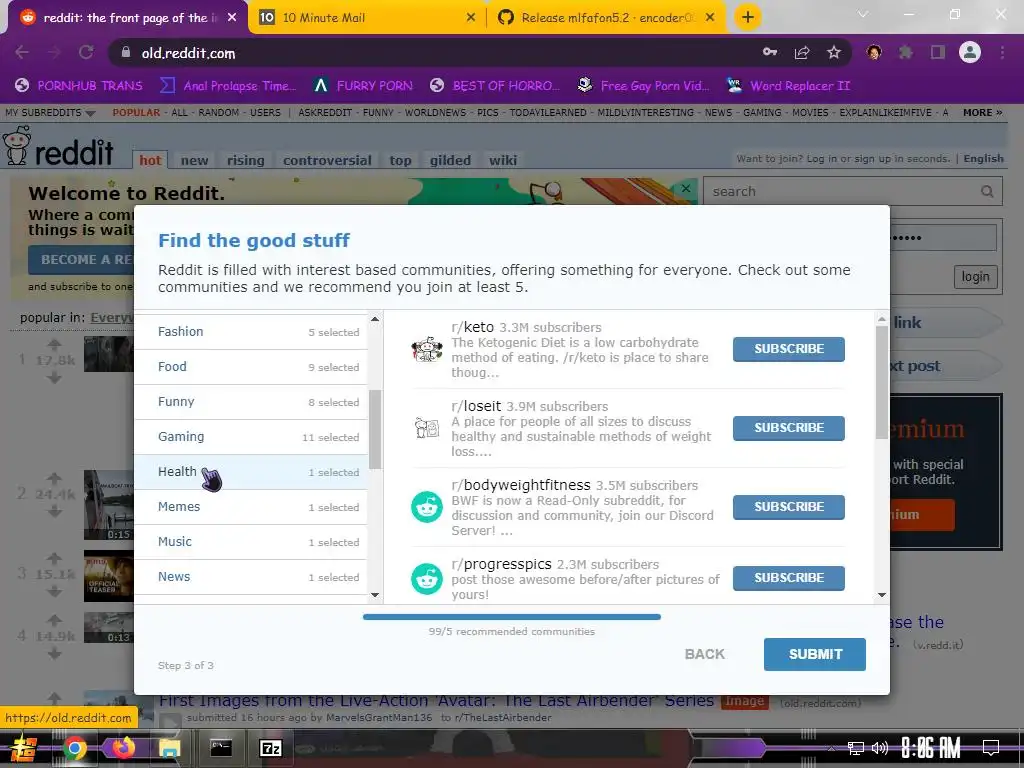The height and width of the screenshot is (768, 1024).
Task: Subscribe to r/keto community
Action: [x=788, y=349]
